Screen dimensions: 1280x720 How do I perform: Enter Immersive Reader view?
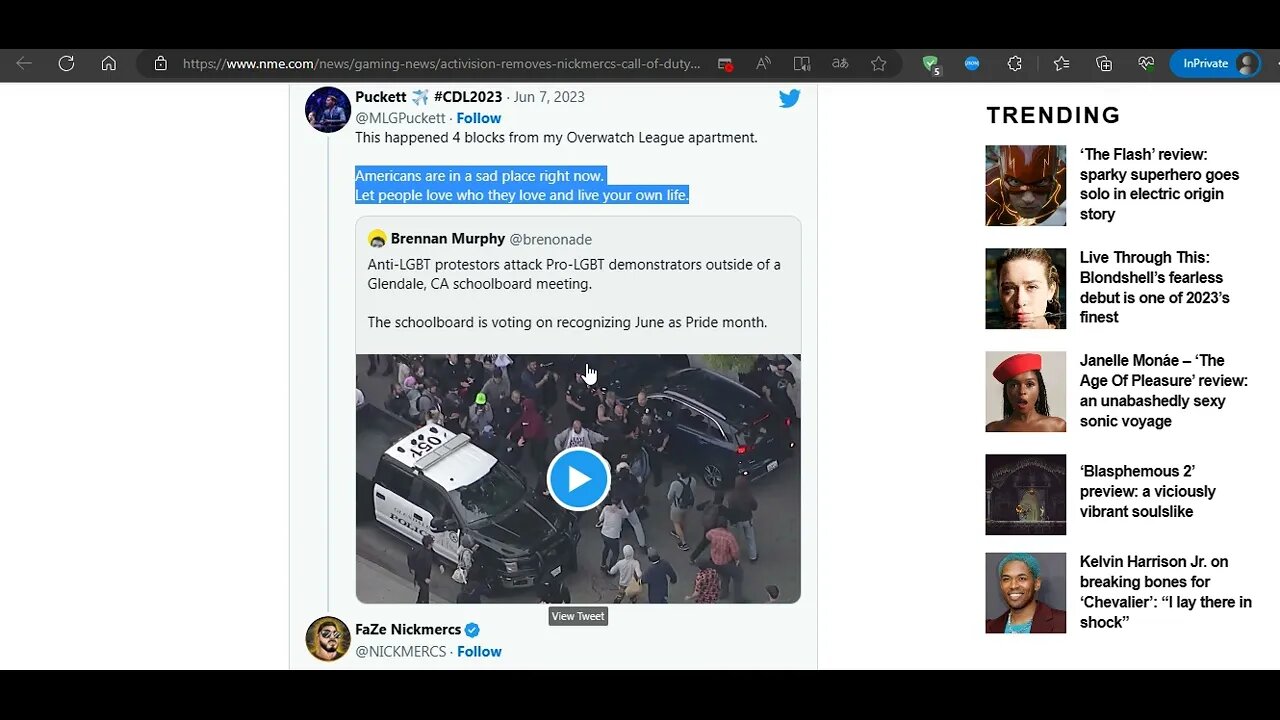(802, 64)
